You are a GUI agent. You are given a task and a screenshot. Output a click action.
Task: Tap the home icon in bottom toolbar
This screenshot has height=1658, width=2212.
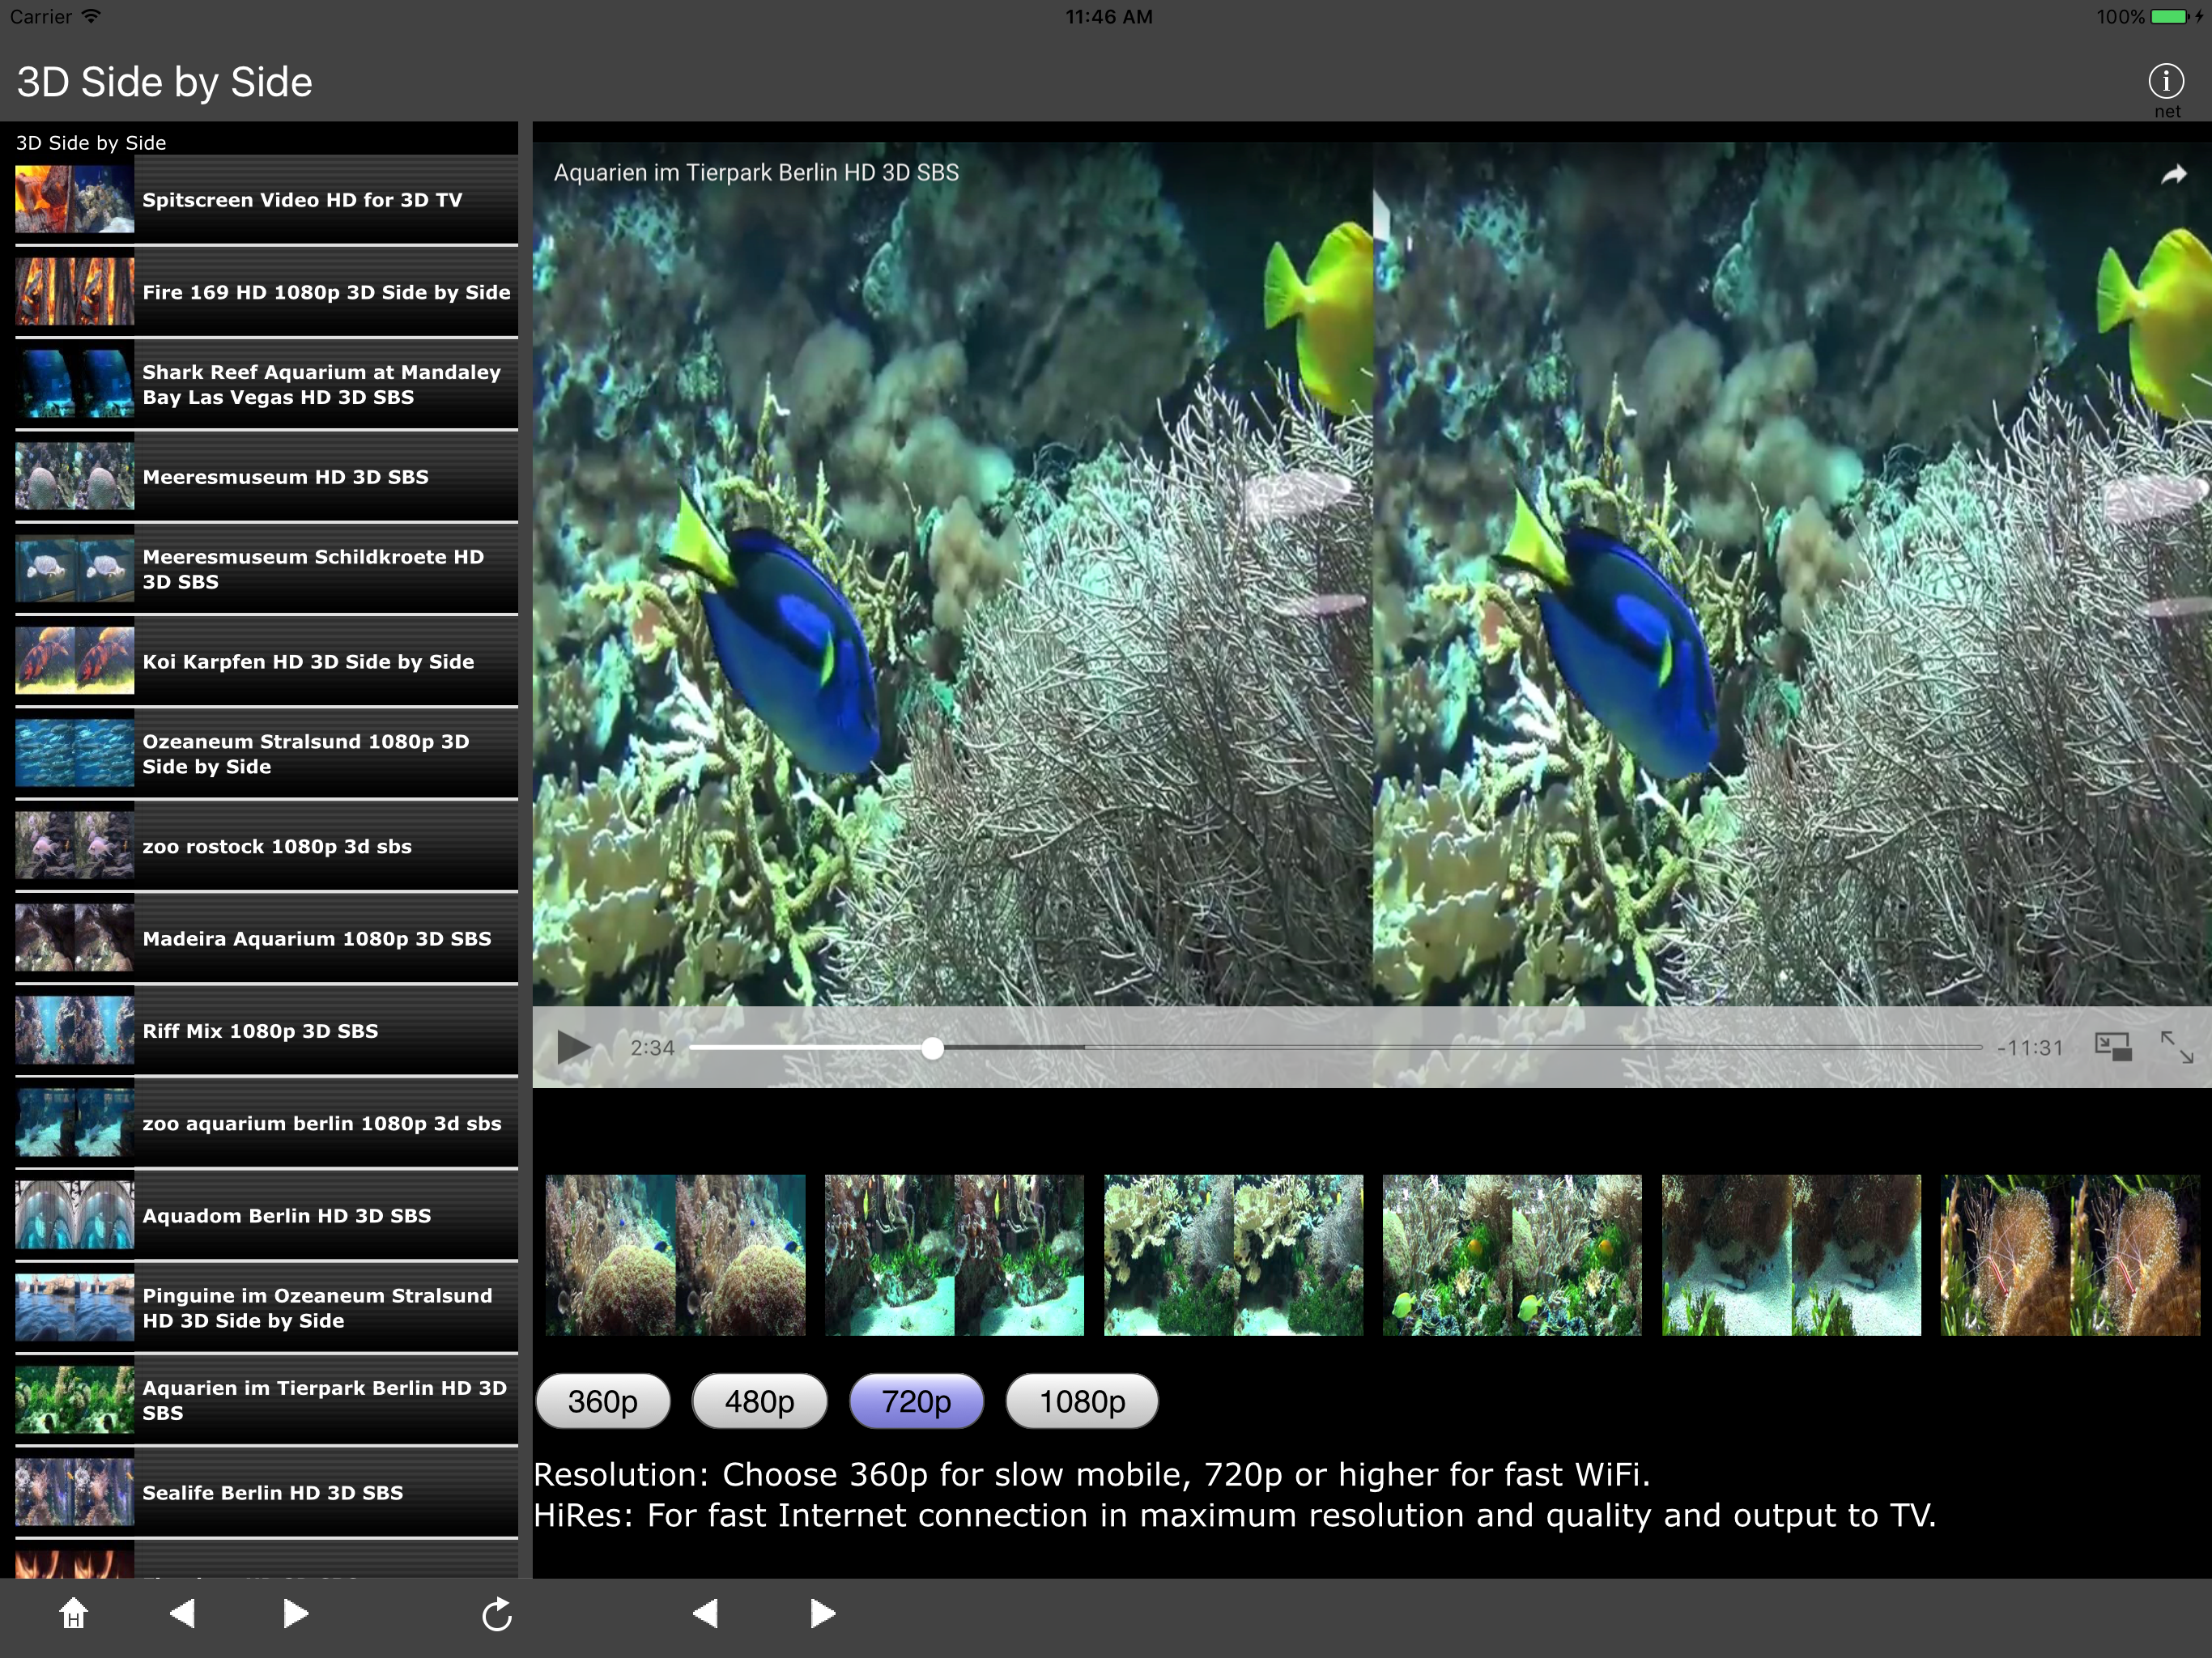tap(73, 1613)
